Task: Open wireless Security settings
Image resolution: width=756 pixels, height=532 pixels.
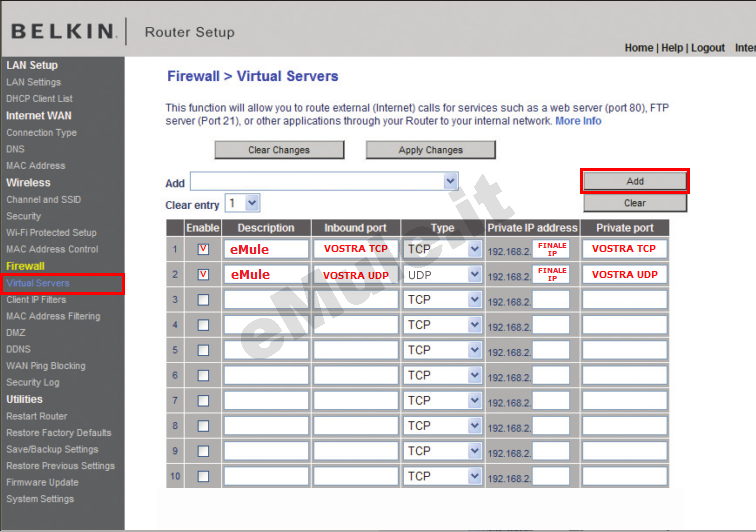Action: click(x=24, y=216)
